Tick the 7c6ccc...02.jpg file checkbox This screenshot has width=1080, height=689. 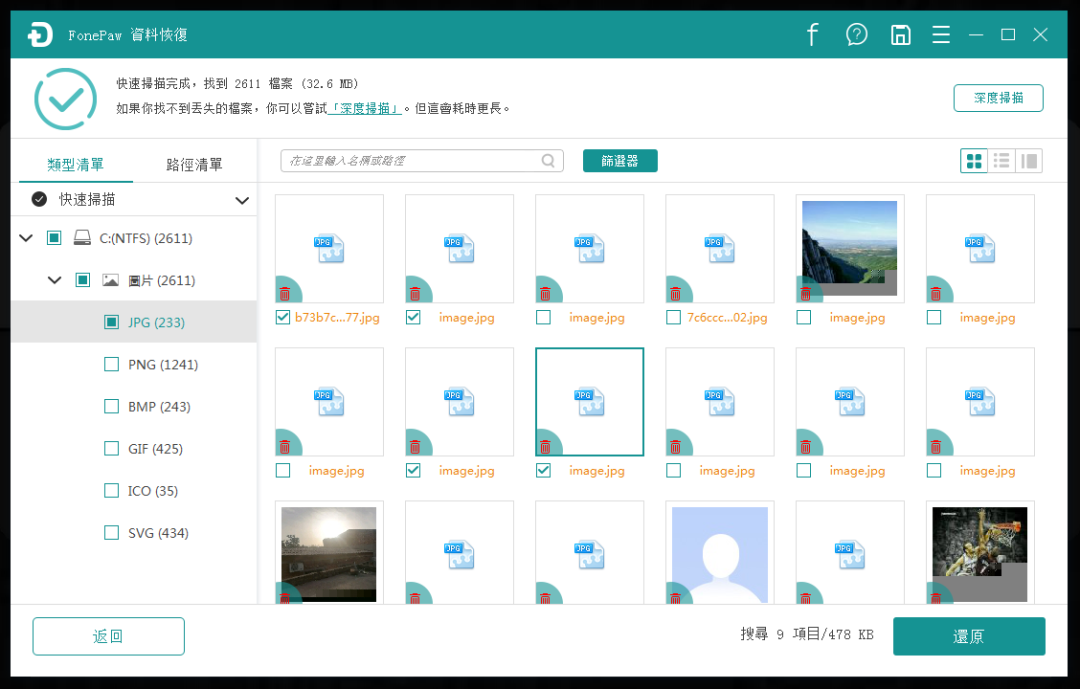673,318
